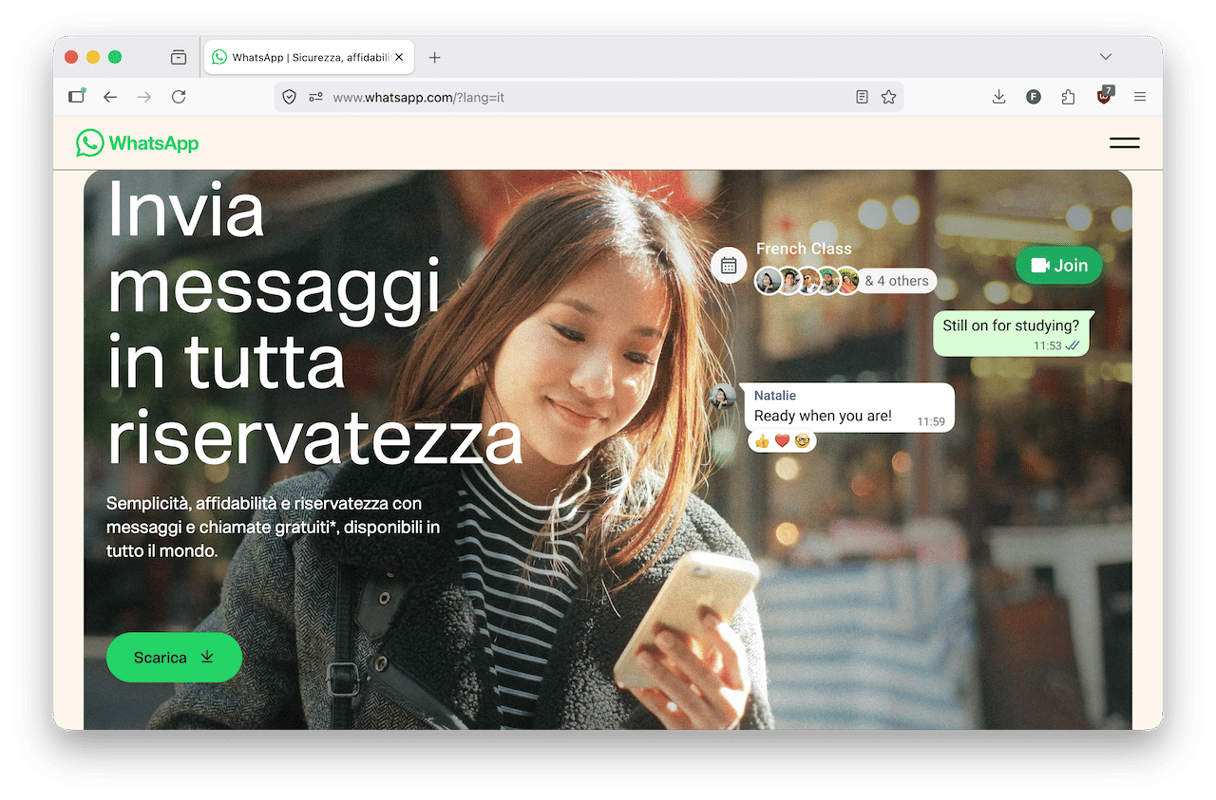Click the headline 'Invia messaggi in tutta riservatezza'
The image size is (1216, 800).
[x=314, y=323]
